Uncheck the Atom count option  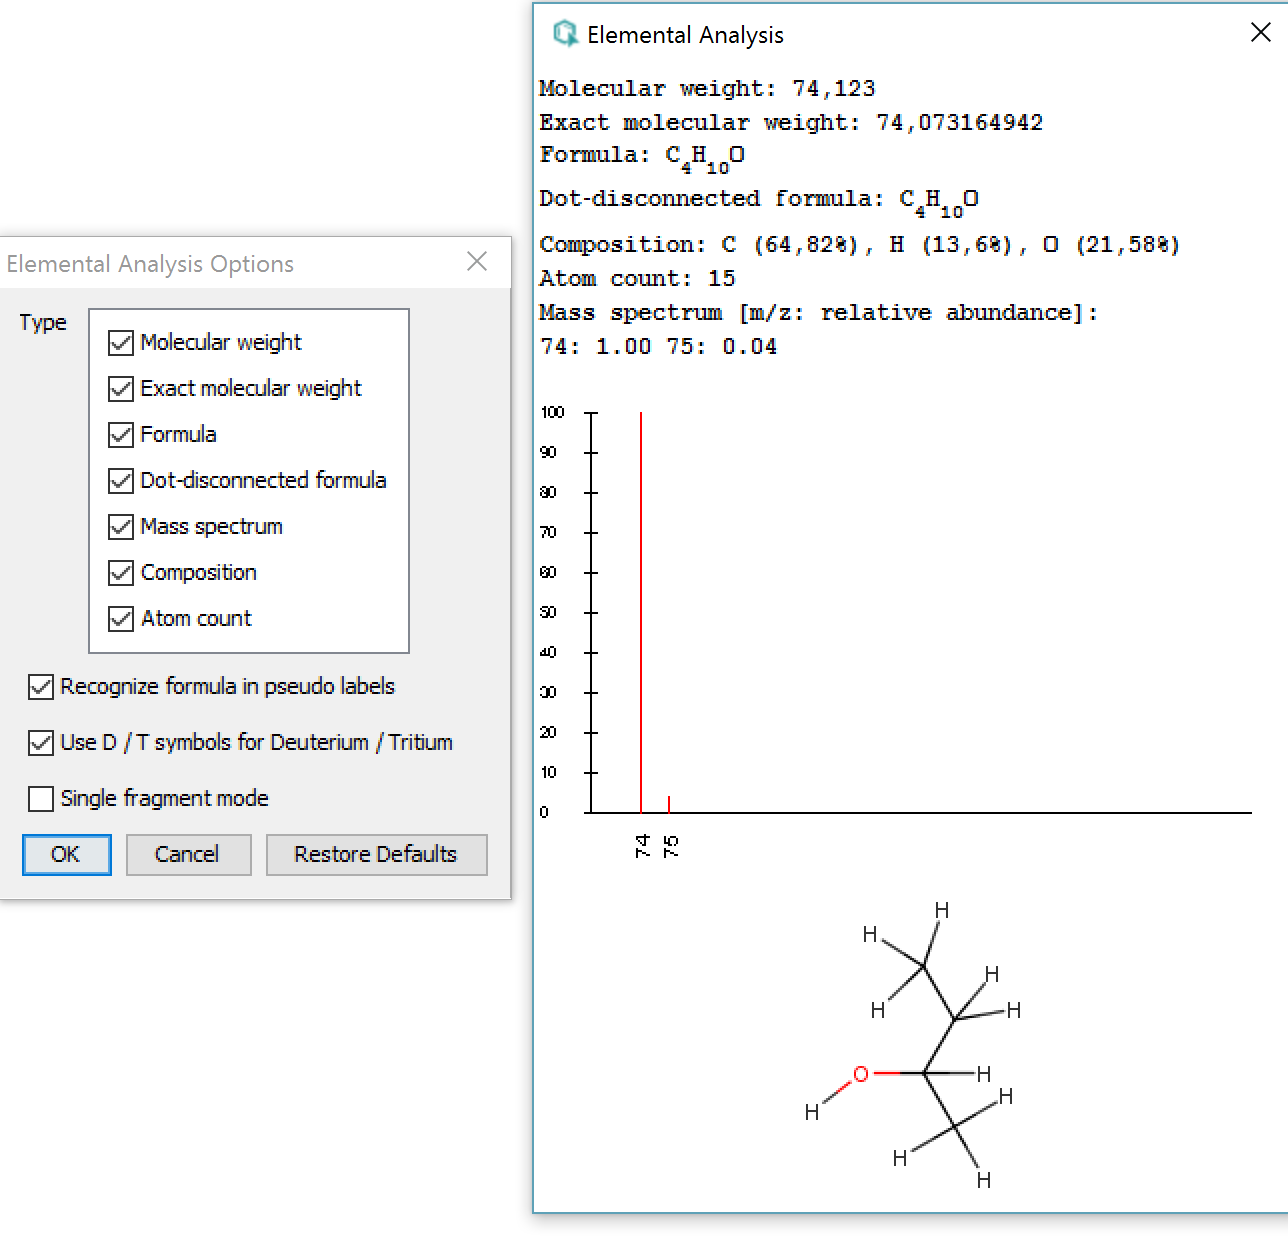coord(121,619)
